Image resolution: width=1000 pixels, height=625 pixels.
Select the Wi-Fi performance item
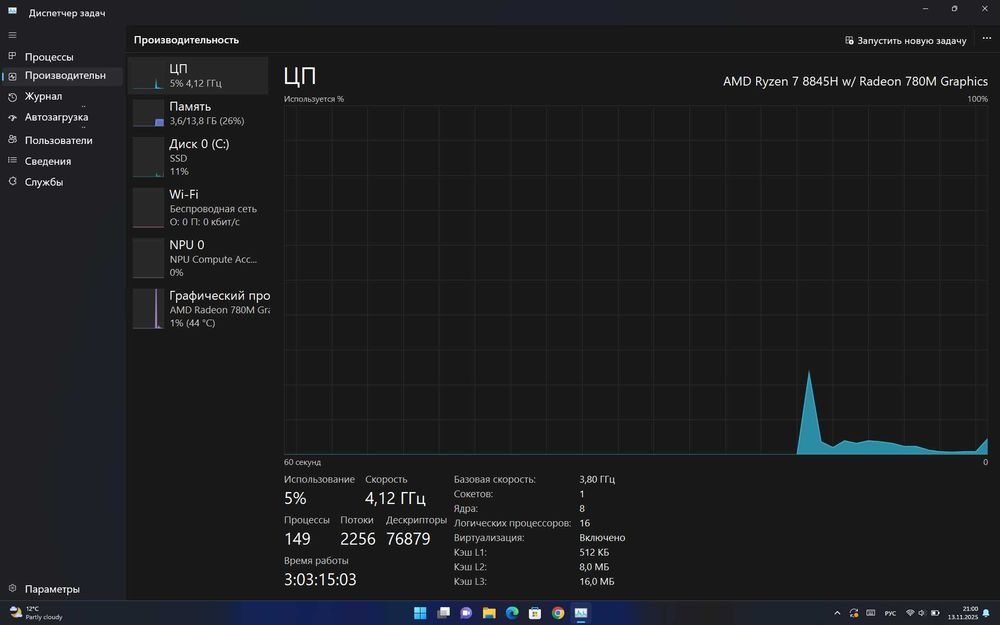(x=198, y=207)
